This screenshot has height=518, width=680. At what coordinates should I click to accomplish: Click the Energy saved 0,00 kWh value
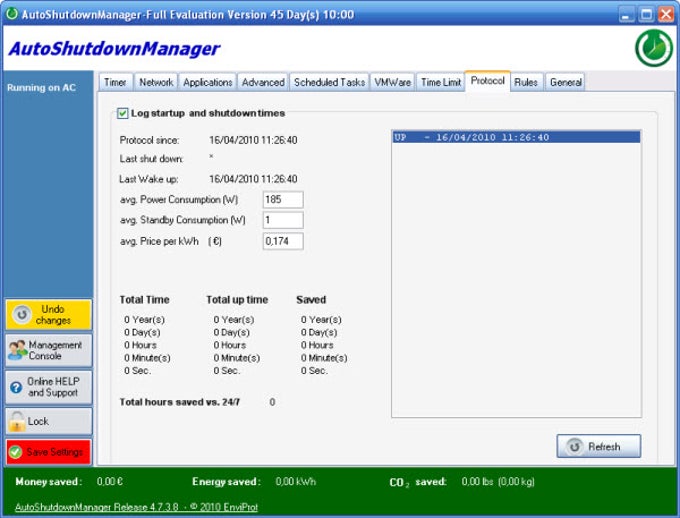[x=296, y=482]
